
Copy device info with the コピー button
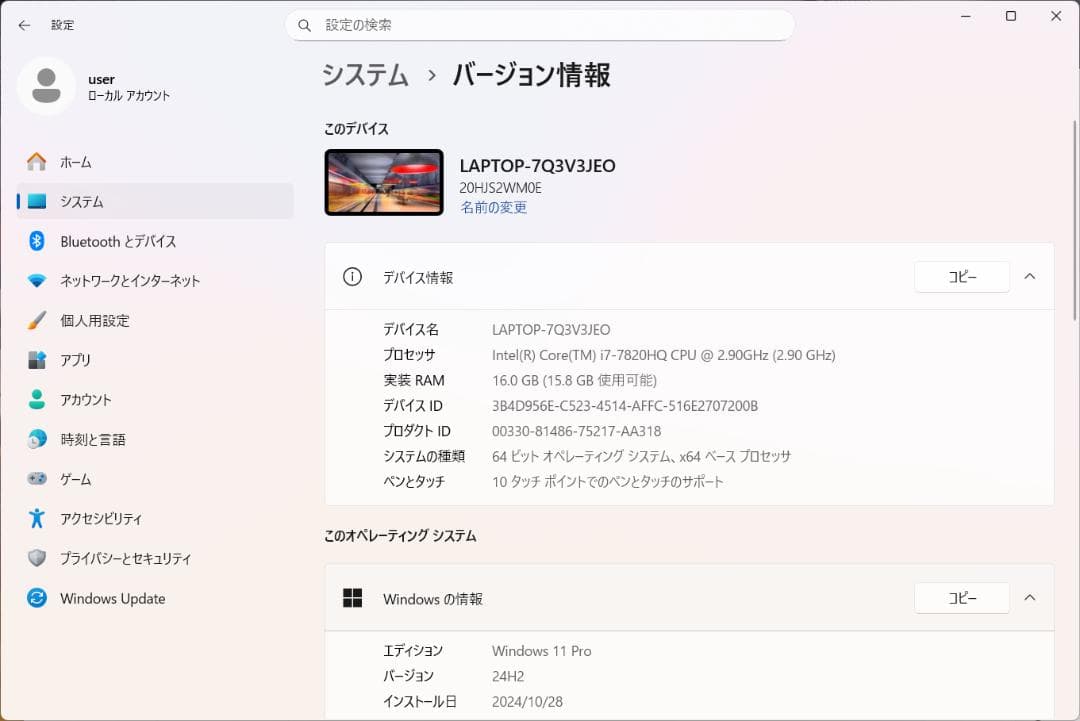[961, 277]
